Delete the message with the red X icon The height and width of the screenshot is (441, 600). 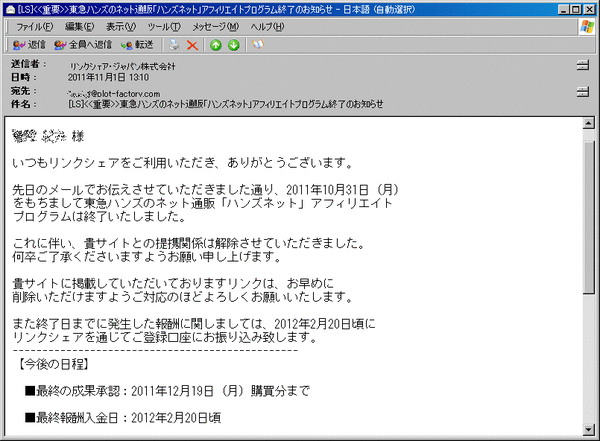(192, 46)
